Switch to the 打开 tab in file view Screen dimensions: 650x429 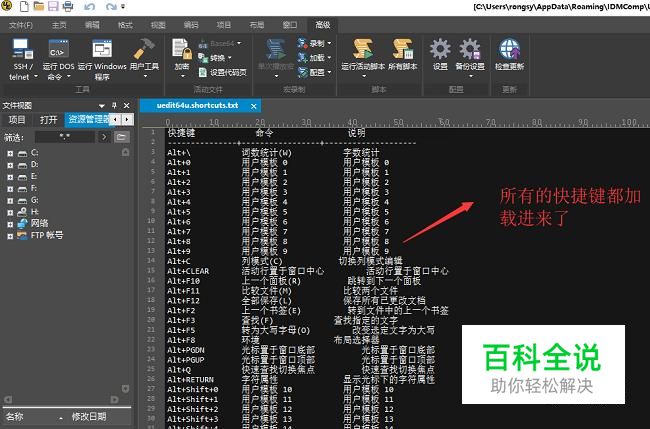tap(49, 120)
